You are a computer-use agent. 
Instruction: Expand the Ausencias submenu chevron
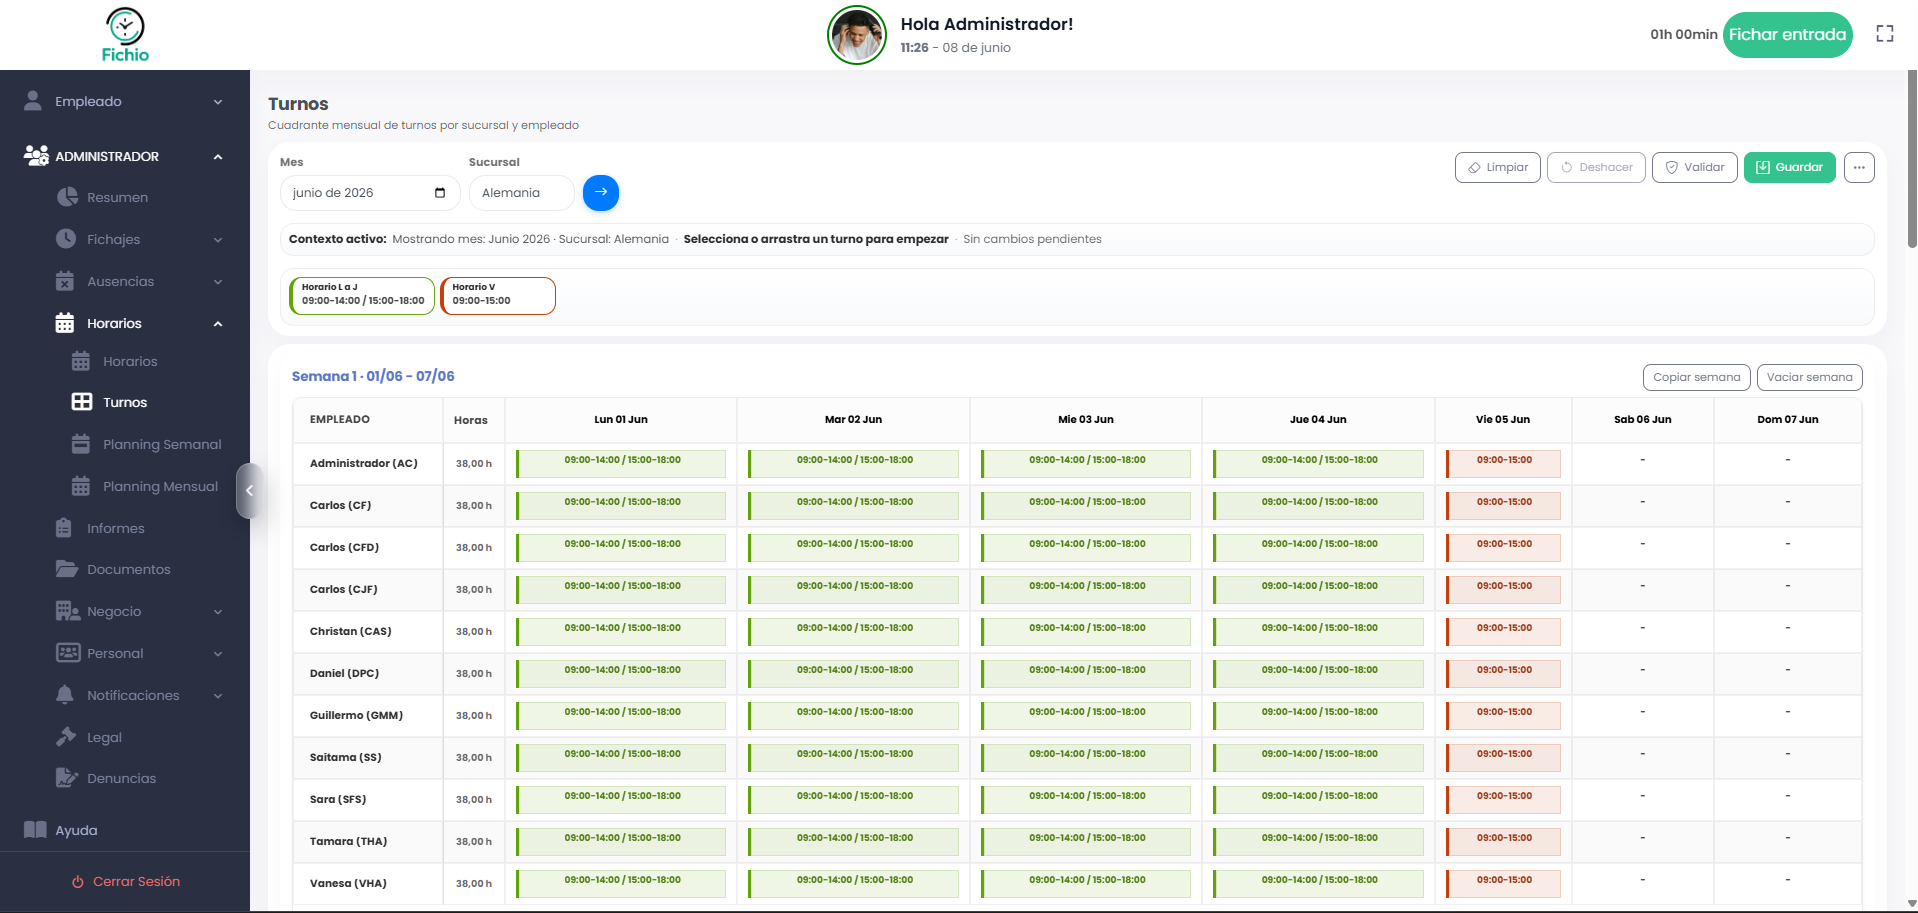point(218,282)
